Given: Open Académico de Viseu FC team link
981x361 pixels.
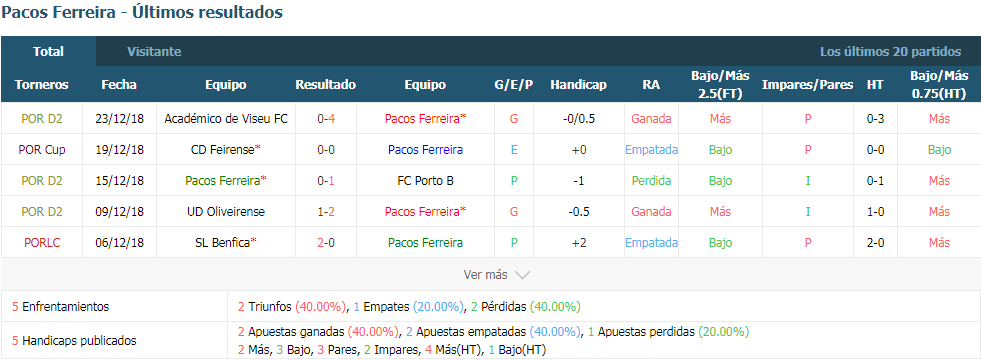Looking at the screenshot, I should (226, 118).
